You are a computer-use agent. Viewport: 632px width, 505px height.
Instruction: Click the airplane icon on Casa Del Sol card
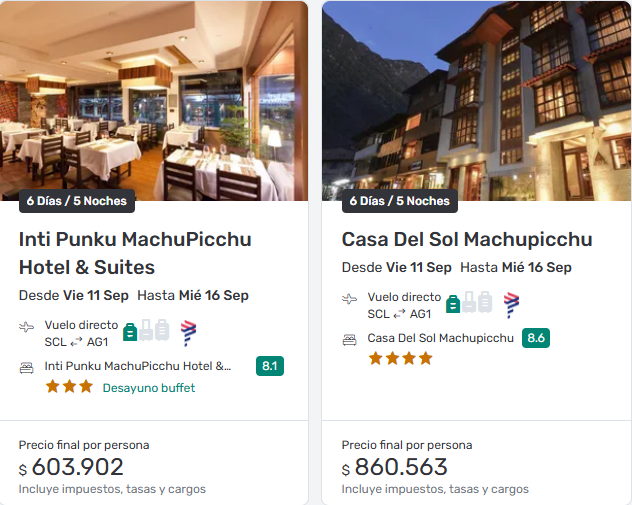pyautogui.click(x=350, y=299)
